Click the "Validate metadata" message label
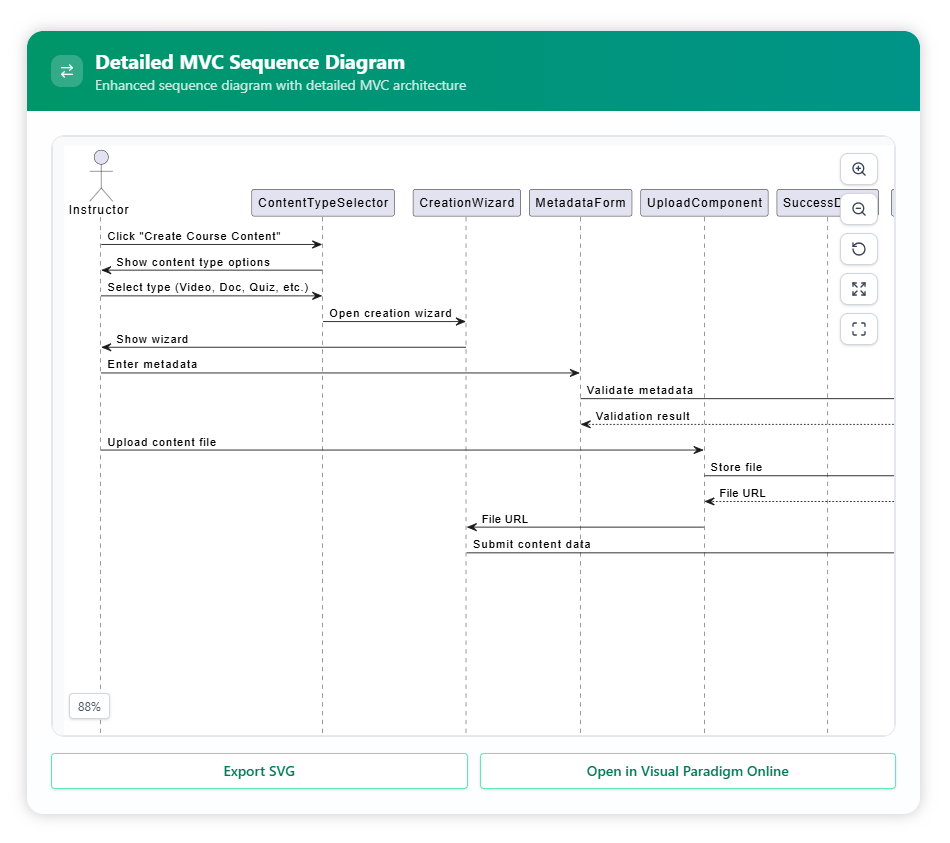Image resolution: width=950 pixels, height=843 pixels. (x=639, y=390)
